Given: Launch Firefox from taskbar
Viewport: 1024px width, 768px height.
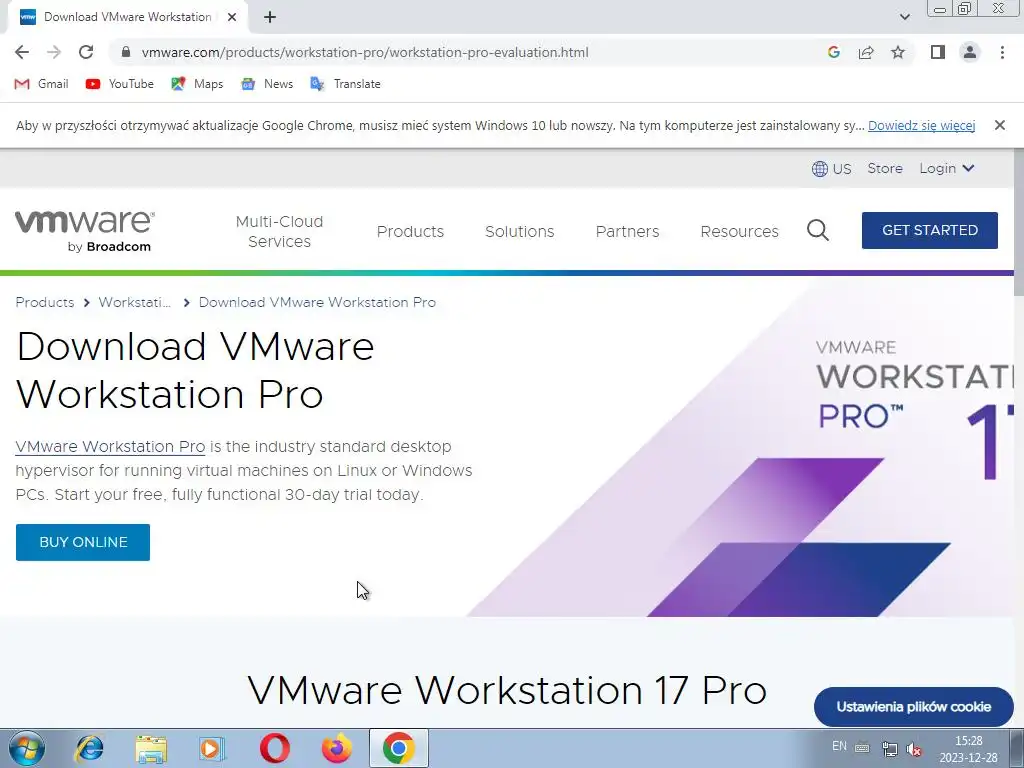Looking at the screenshot, I should point(336,748).
